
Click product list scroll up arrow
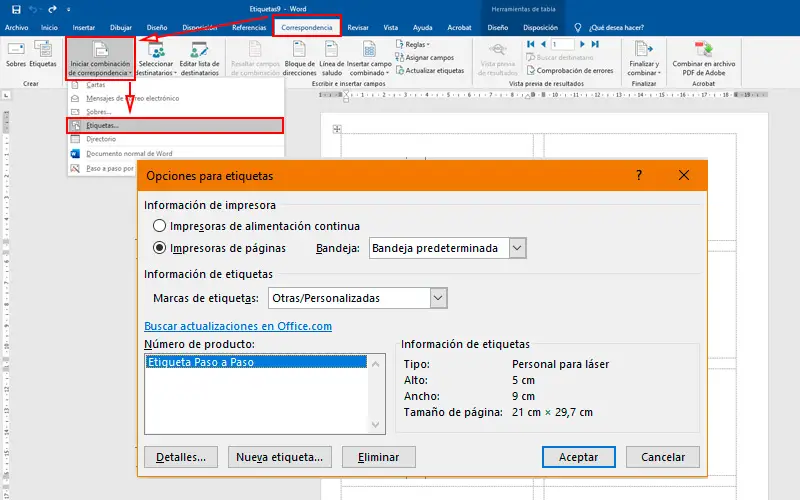pyautogui.click(x=376, y=364)
